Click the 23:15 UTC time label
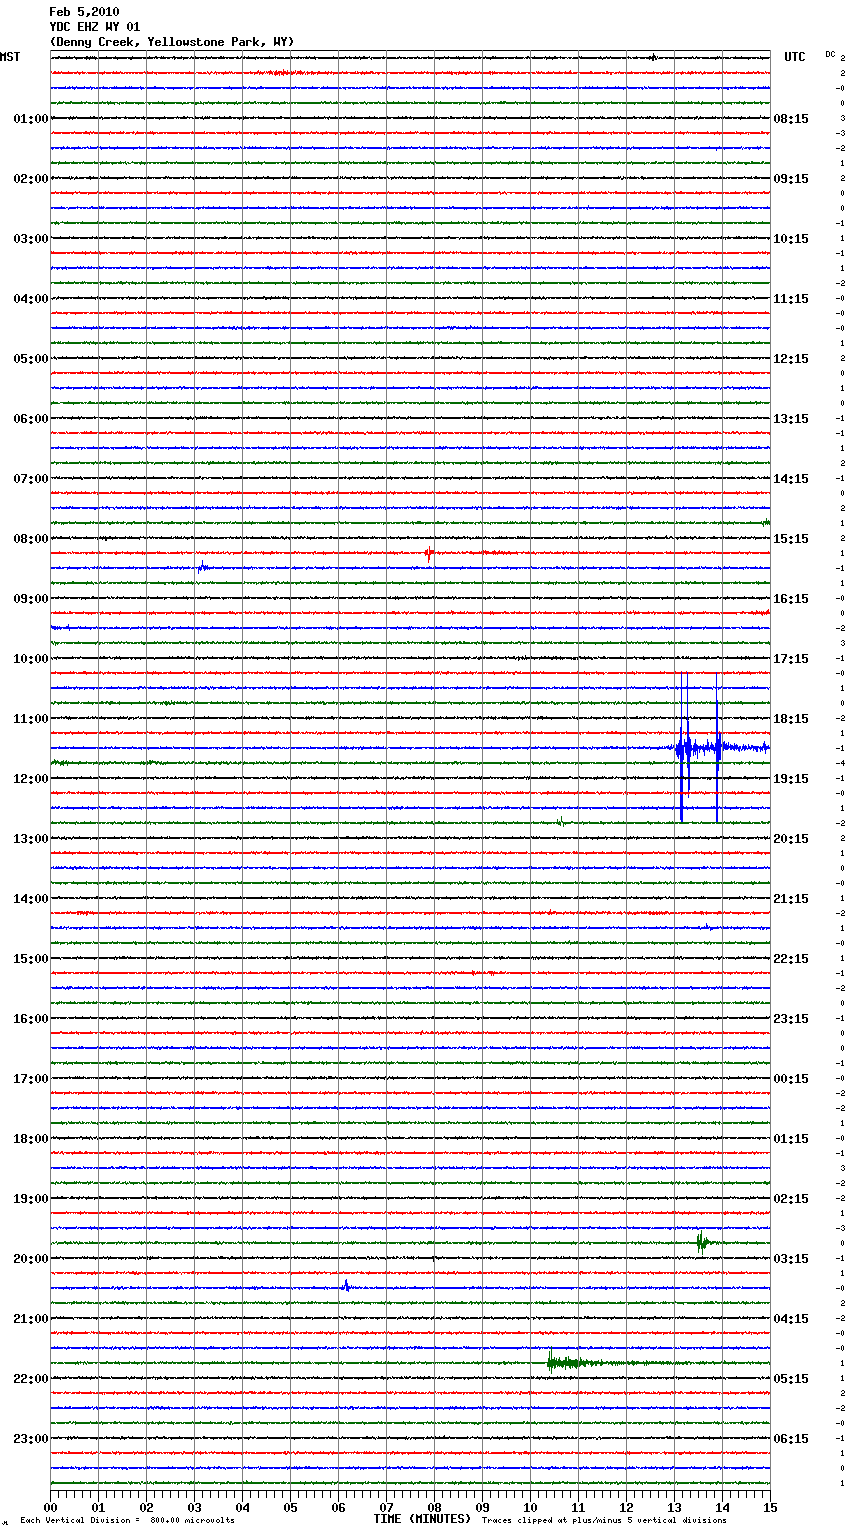Viewport: 850px width, 1534px height. [791, 1019]
